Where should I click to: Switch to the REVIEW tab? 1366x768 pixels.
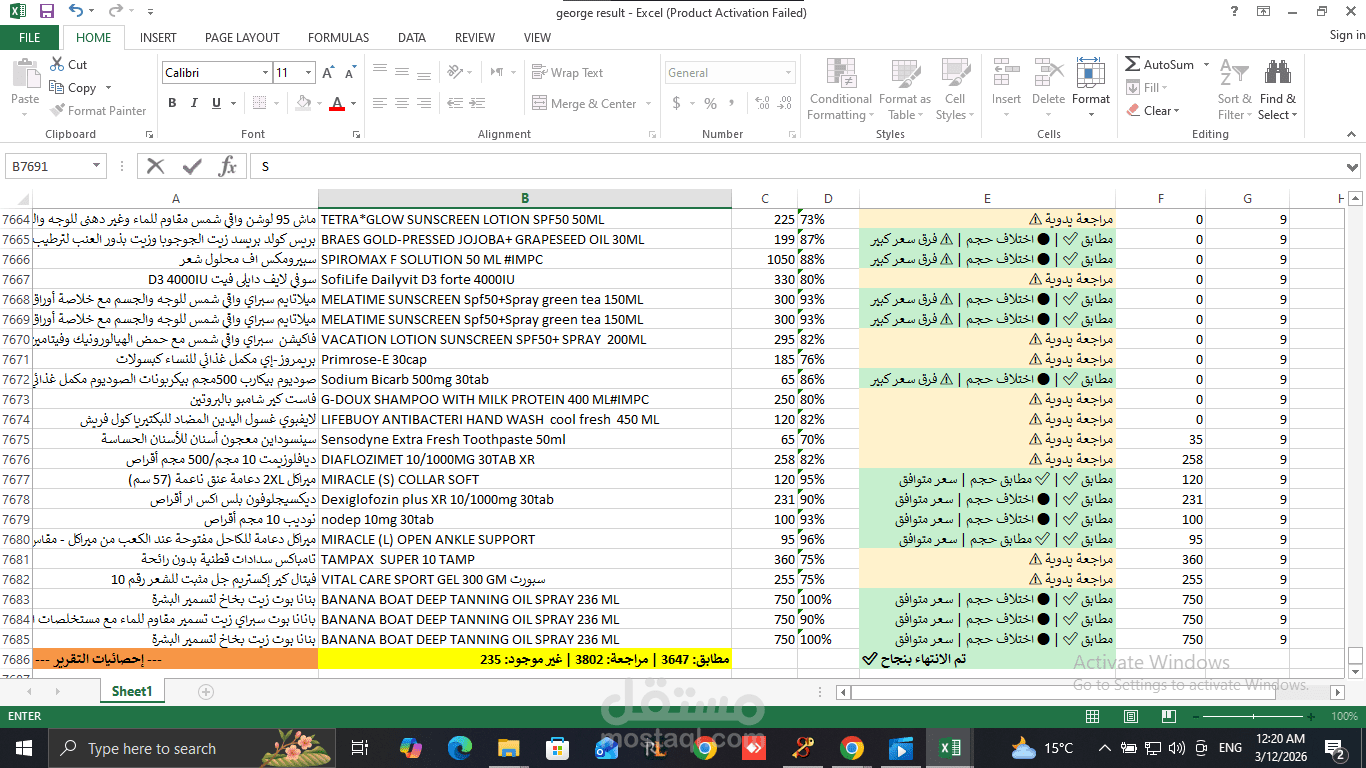tap(474, 37)
